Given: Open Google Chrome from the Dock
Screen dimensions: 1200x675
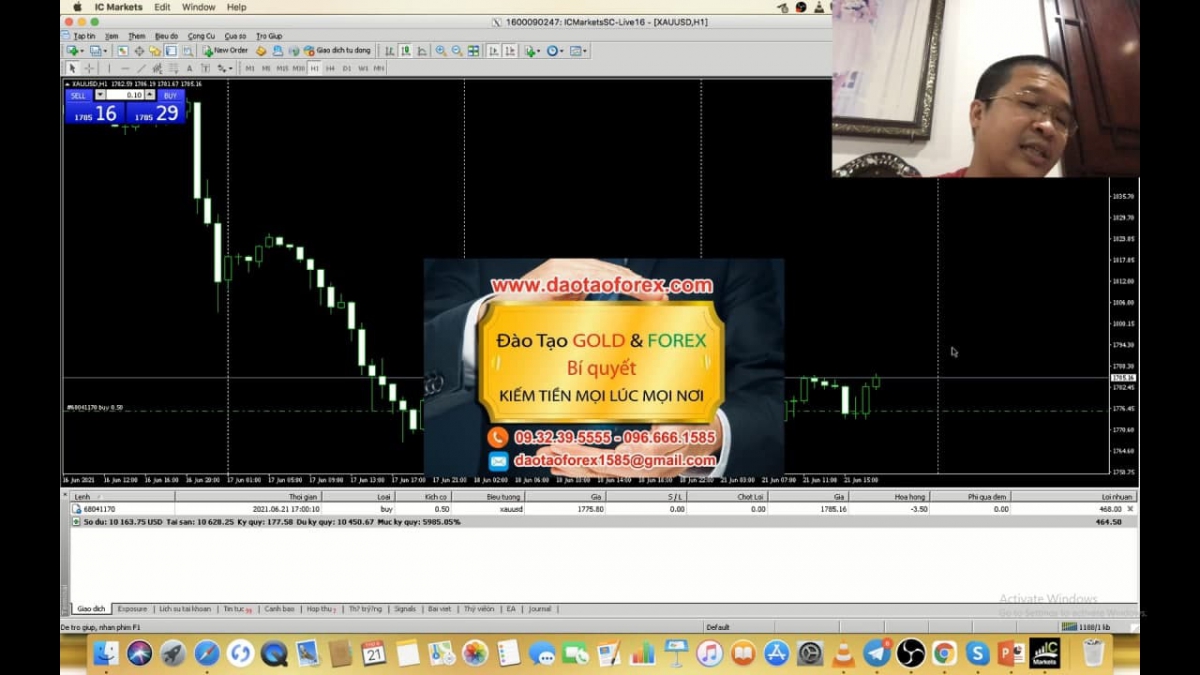Looking at the screenshot, I should coord(944,654).
